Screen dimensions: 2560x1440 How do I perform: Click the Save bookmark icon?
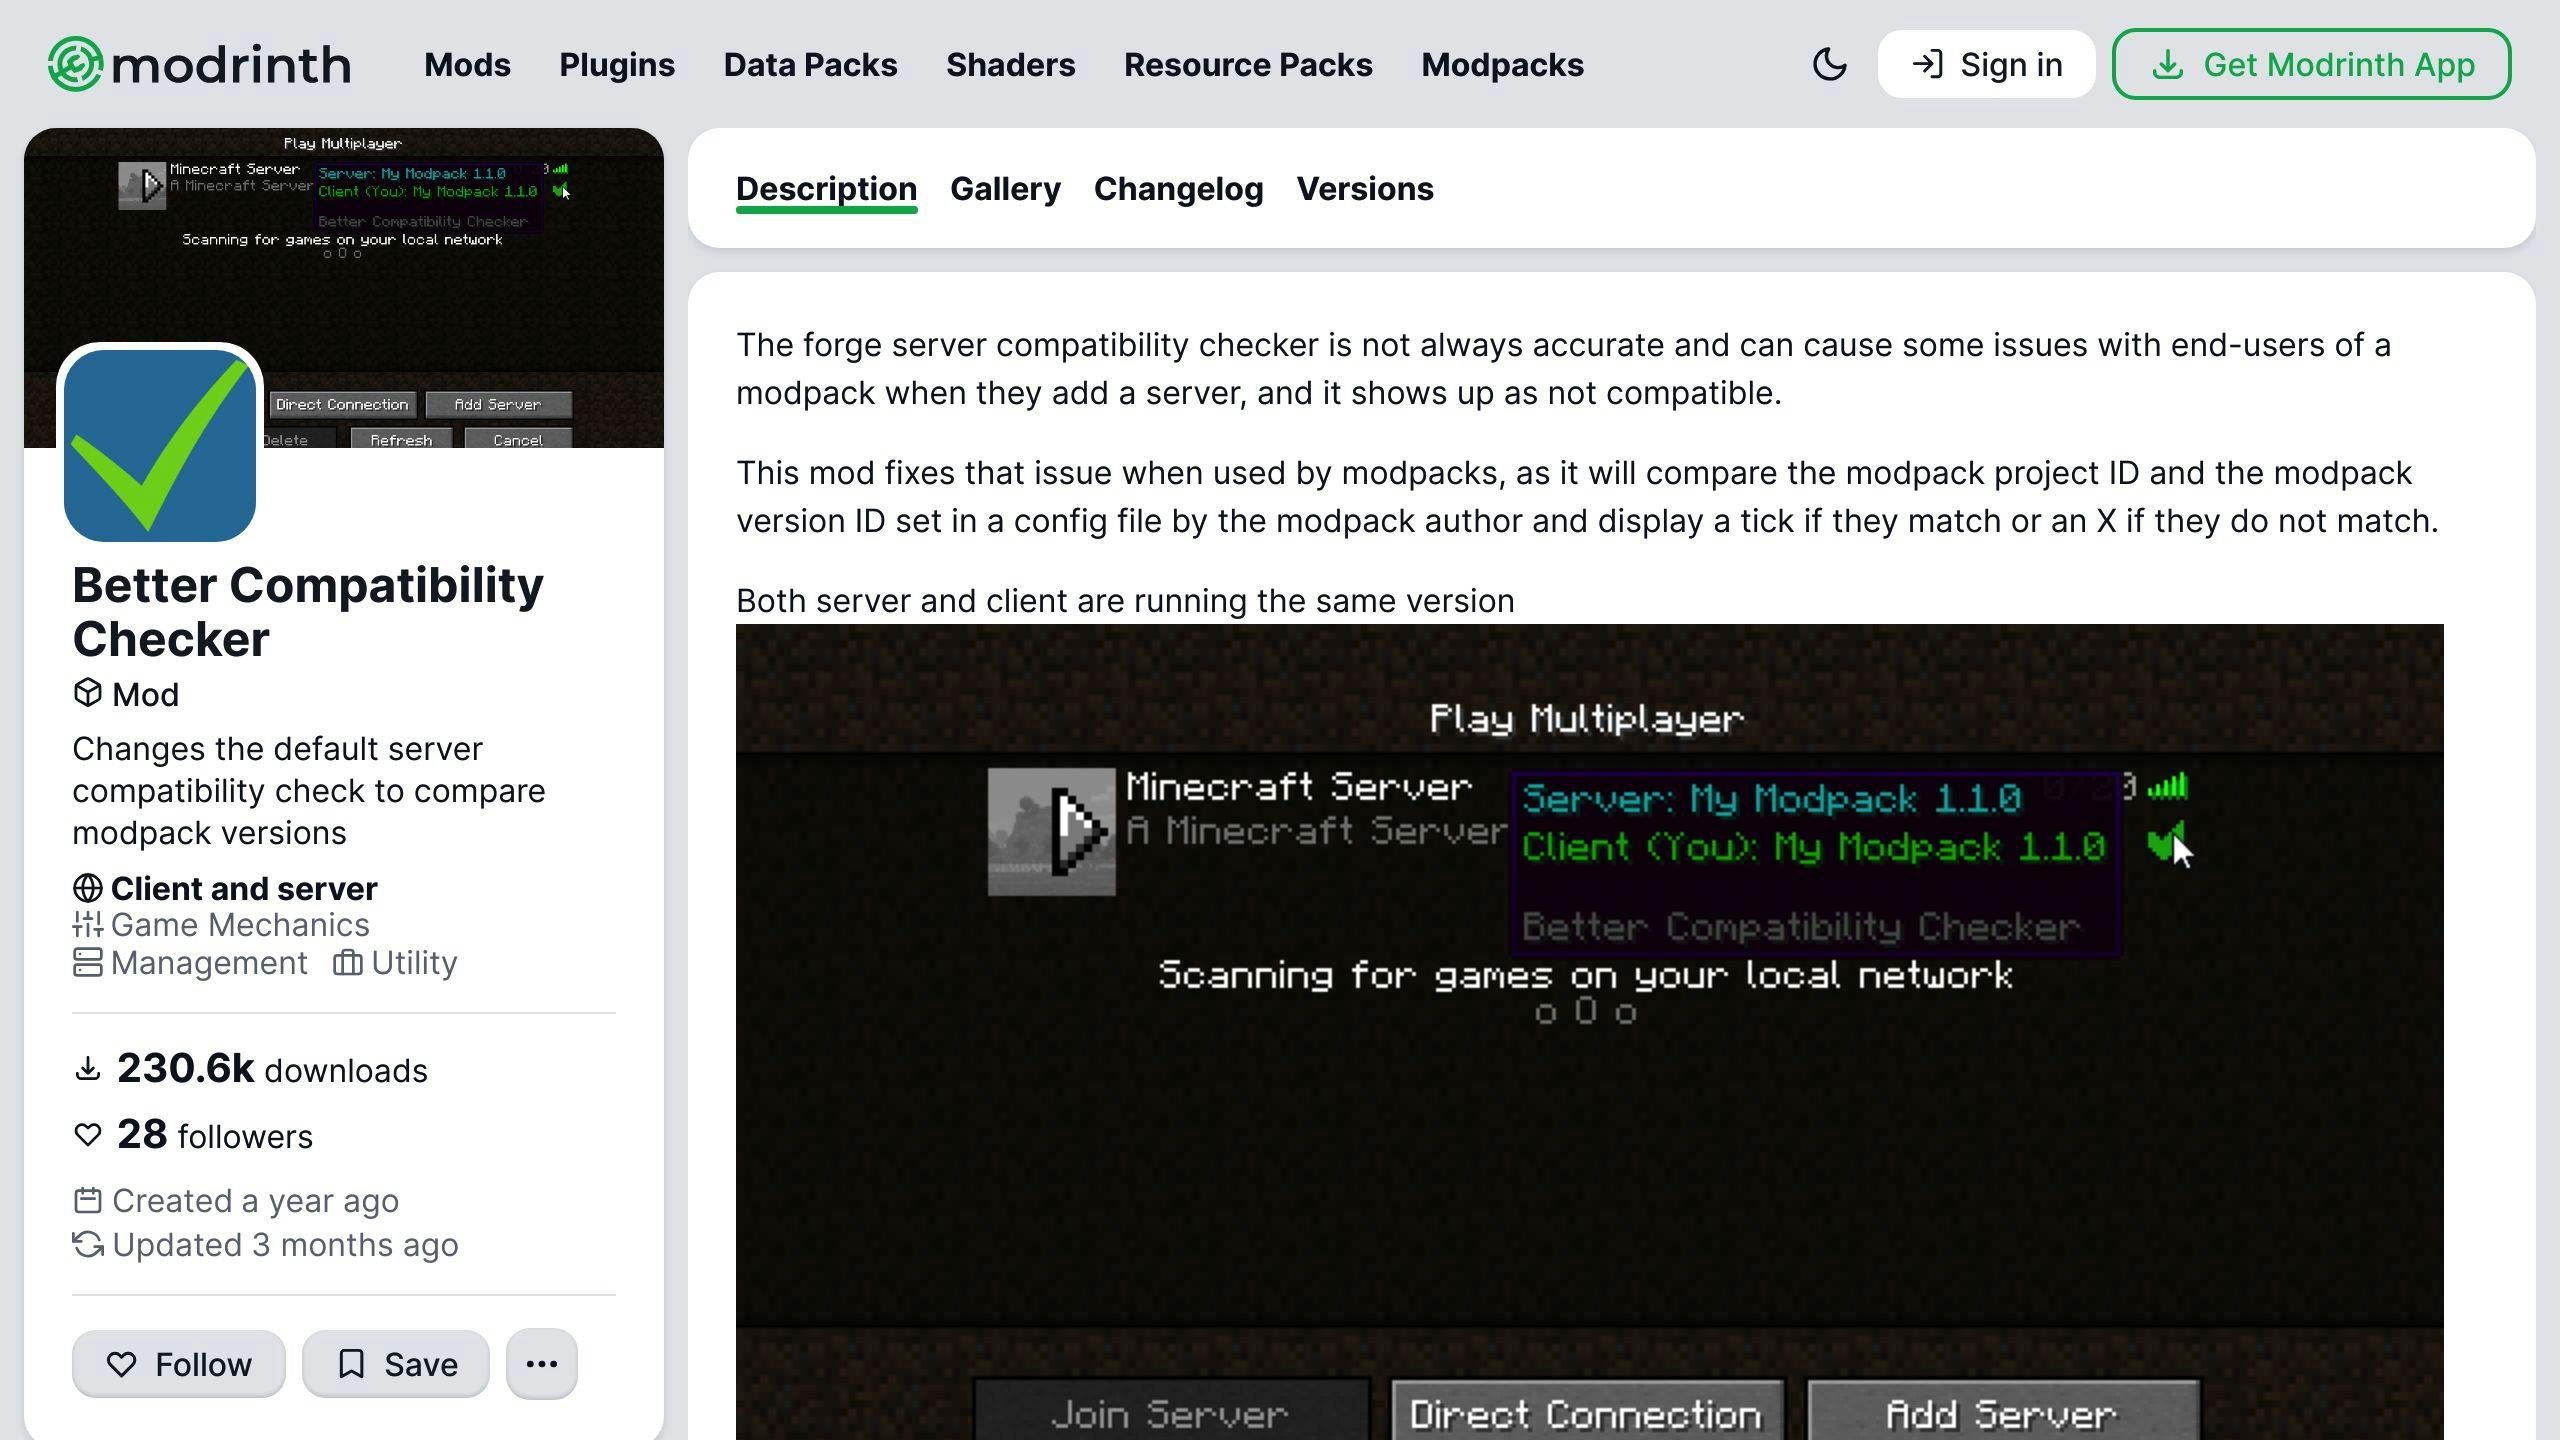352,1363
